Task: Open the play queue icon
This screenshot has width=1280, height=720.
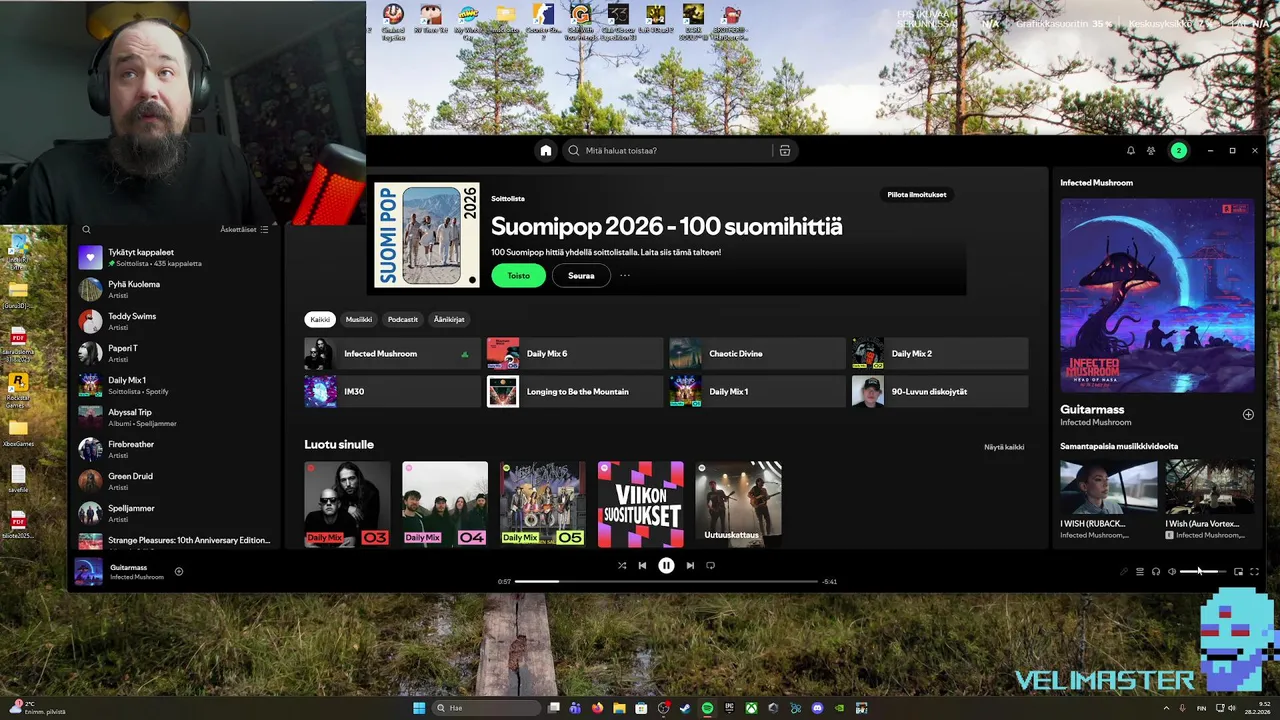Action: (x=1139, y=572)
